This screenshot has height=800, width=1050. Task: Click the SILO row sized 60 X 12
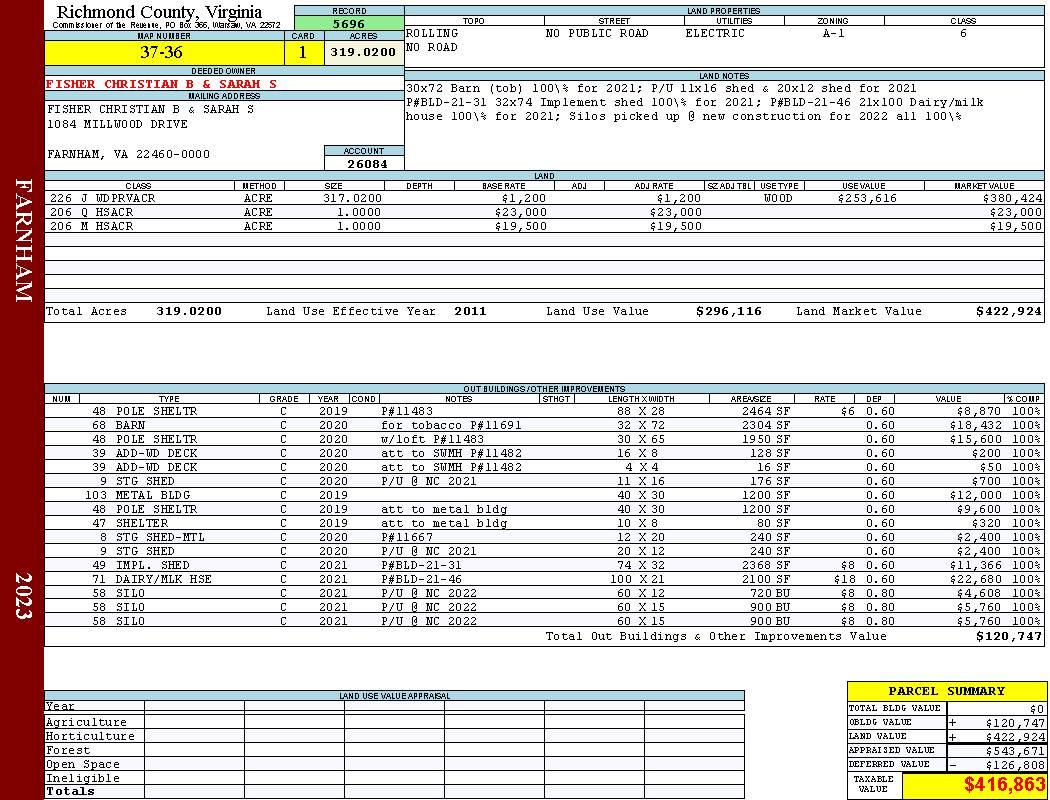544,593
